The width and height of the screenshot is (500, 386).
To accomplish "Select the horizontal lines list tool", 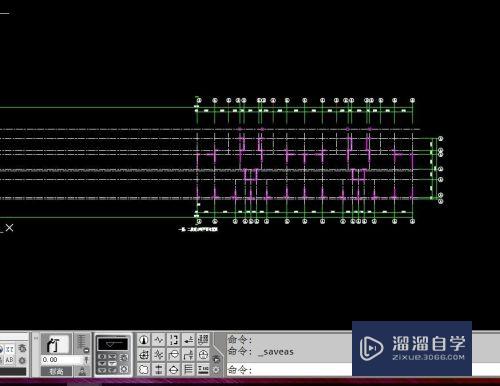I will pos(188,370).
